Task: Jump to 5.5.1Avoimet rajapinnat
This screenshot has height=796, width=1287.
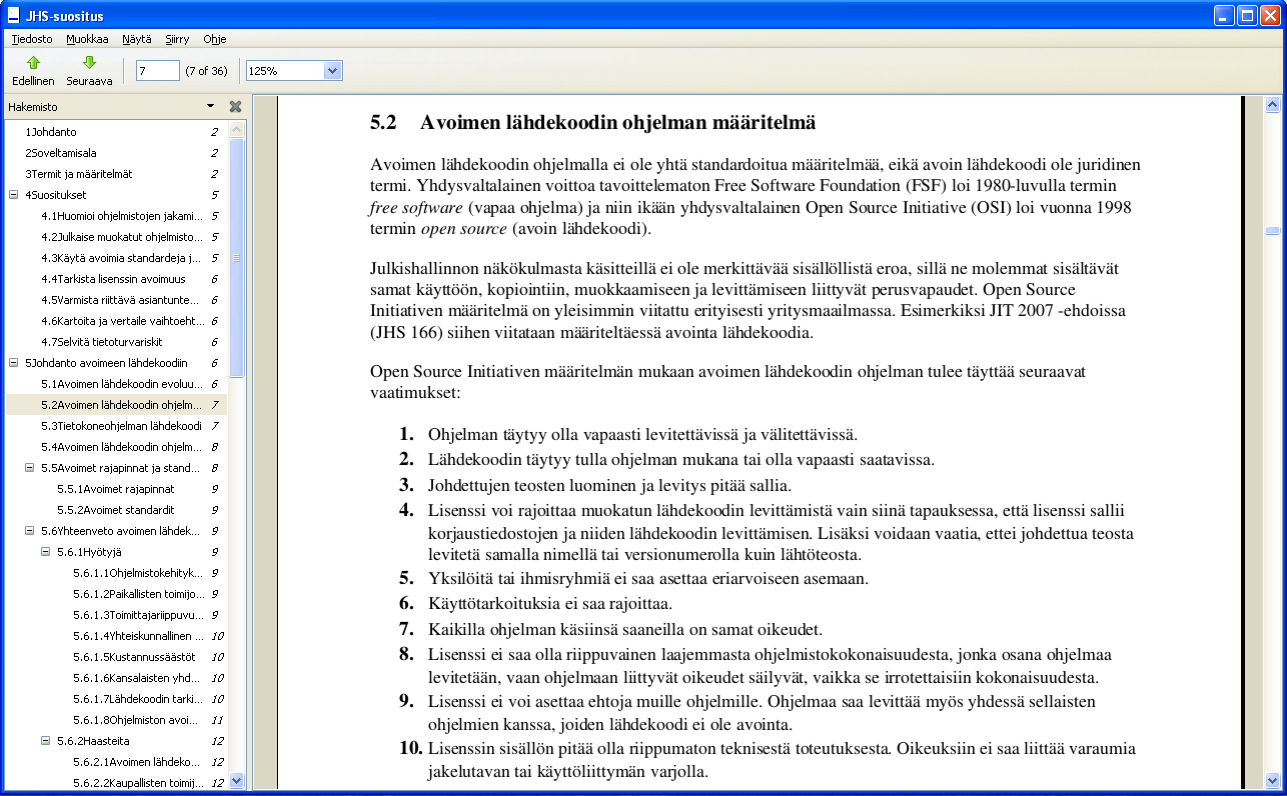Action: pyautogui.click(x=116, y=489)
